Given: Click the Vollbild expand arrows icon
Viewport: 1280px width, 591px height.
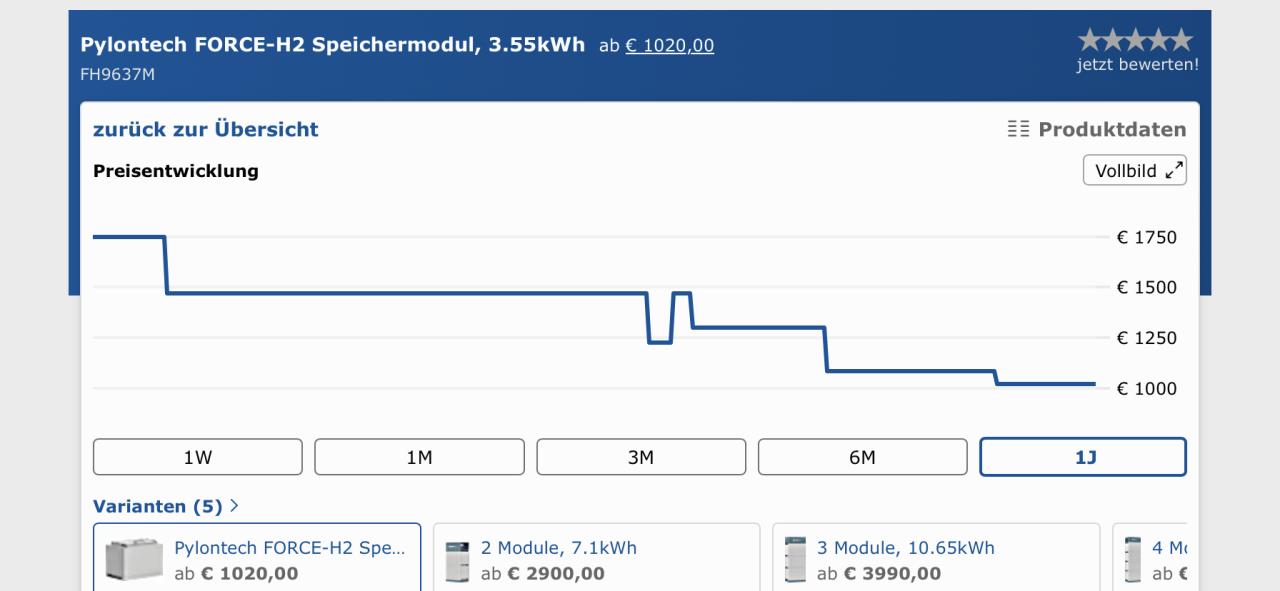Looking at the screenshot, I should (1175, 171).
